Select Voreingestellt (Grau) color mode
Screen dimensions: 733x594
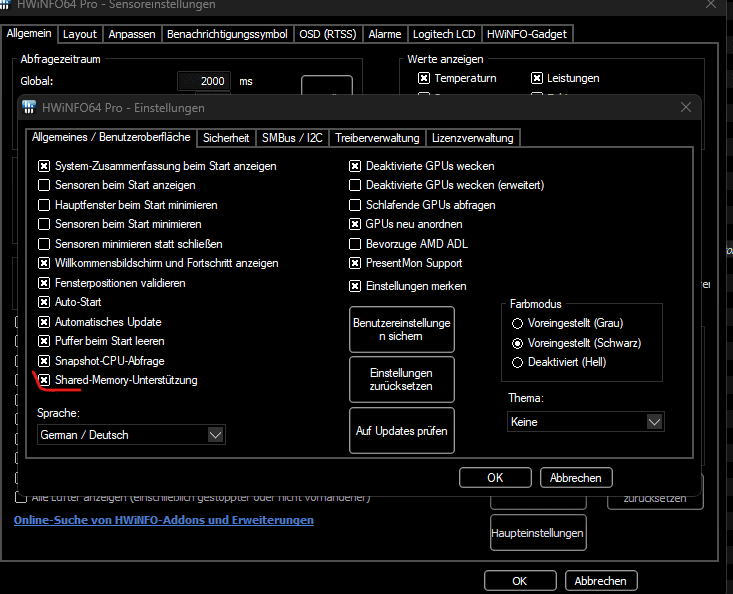pos(517,323)
